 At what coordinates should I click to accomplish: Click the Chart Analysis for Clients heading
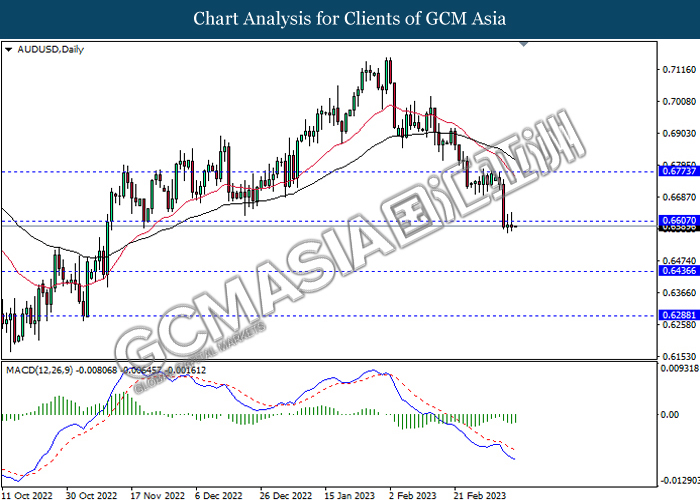[350, 19]
